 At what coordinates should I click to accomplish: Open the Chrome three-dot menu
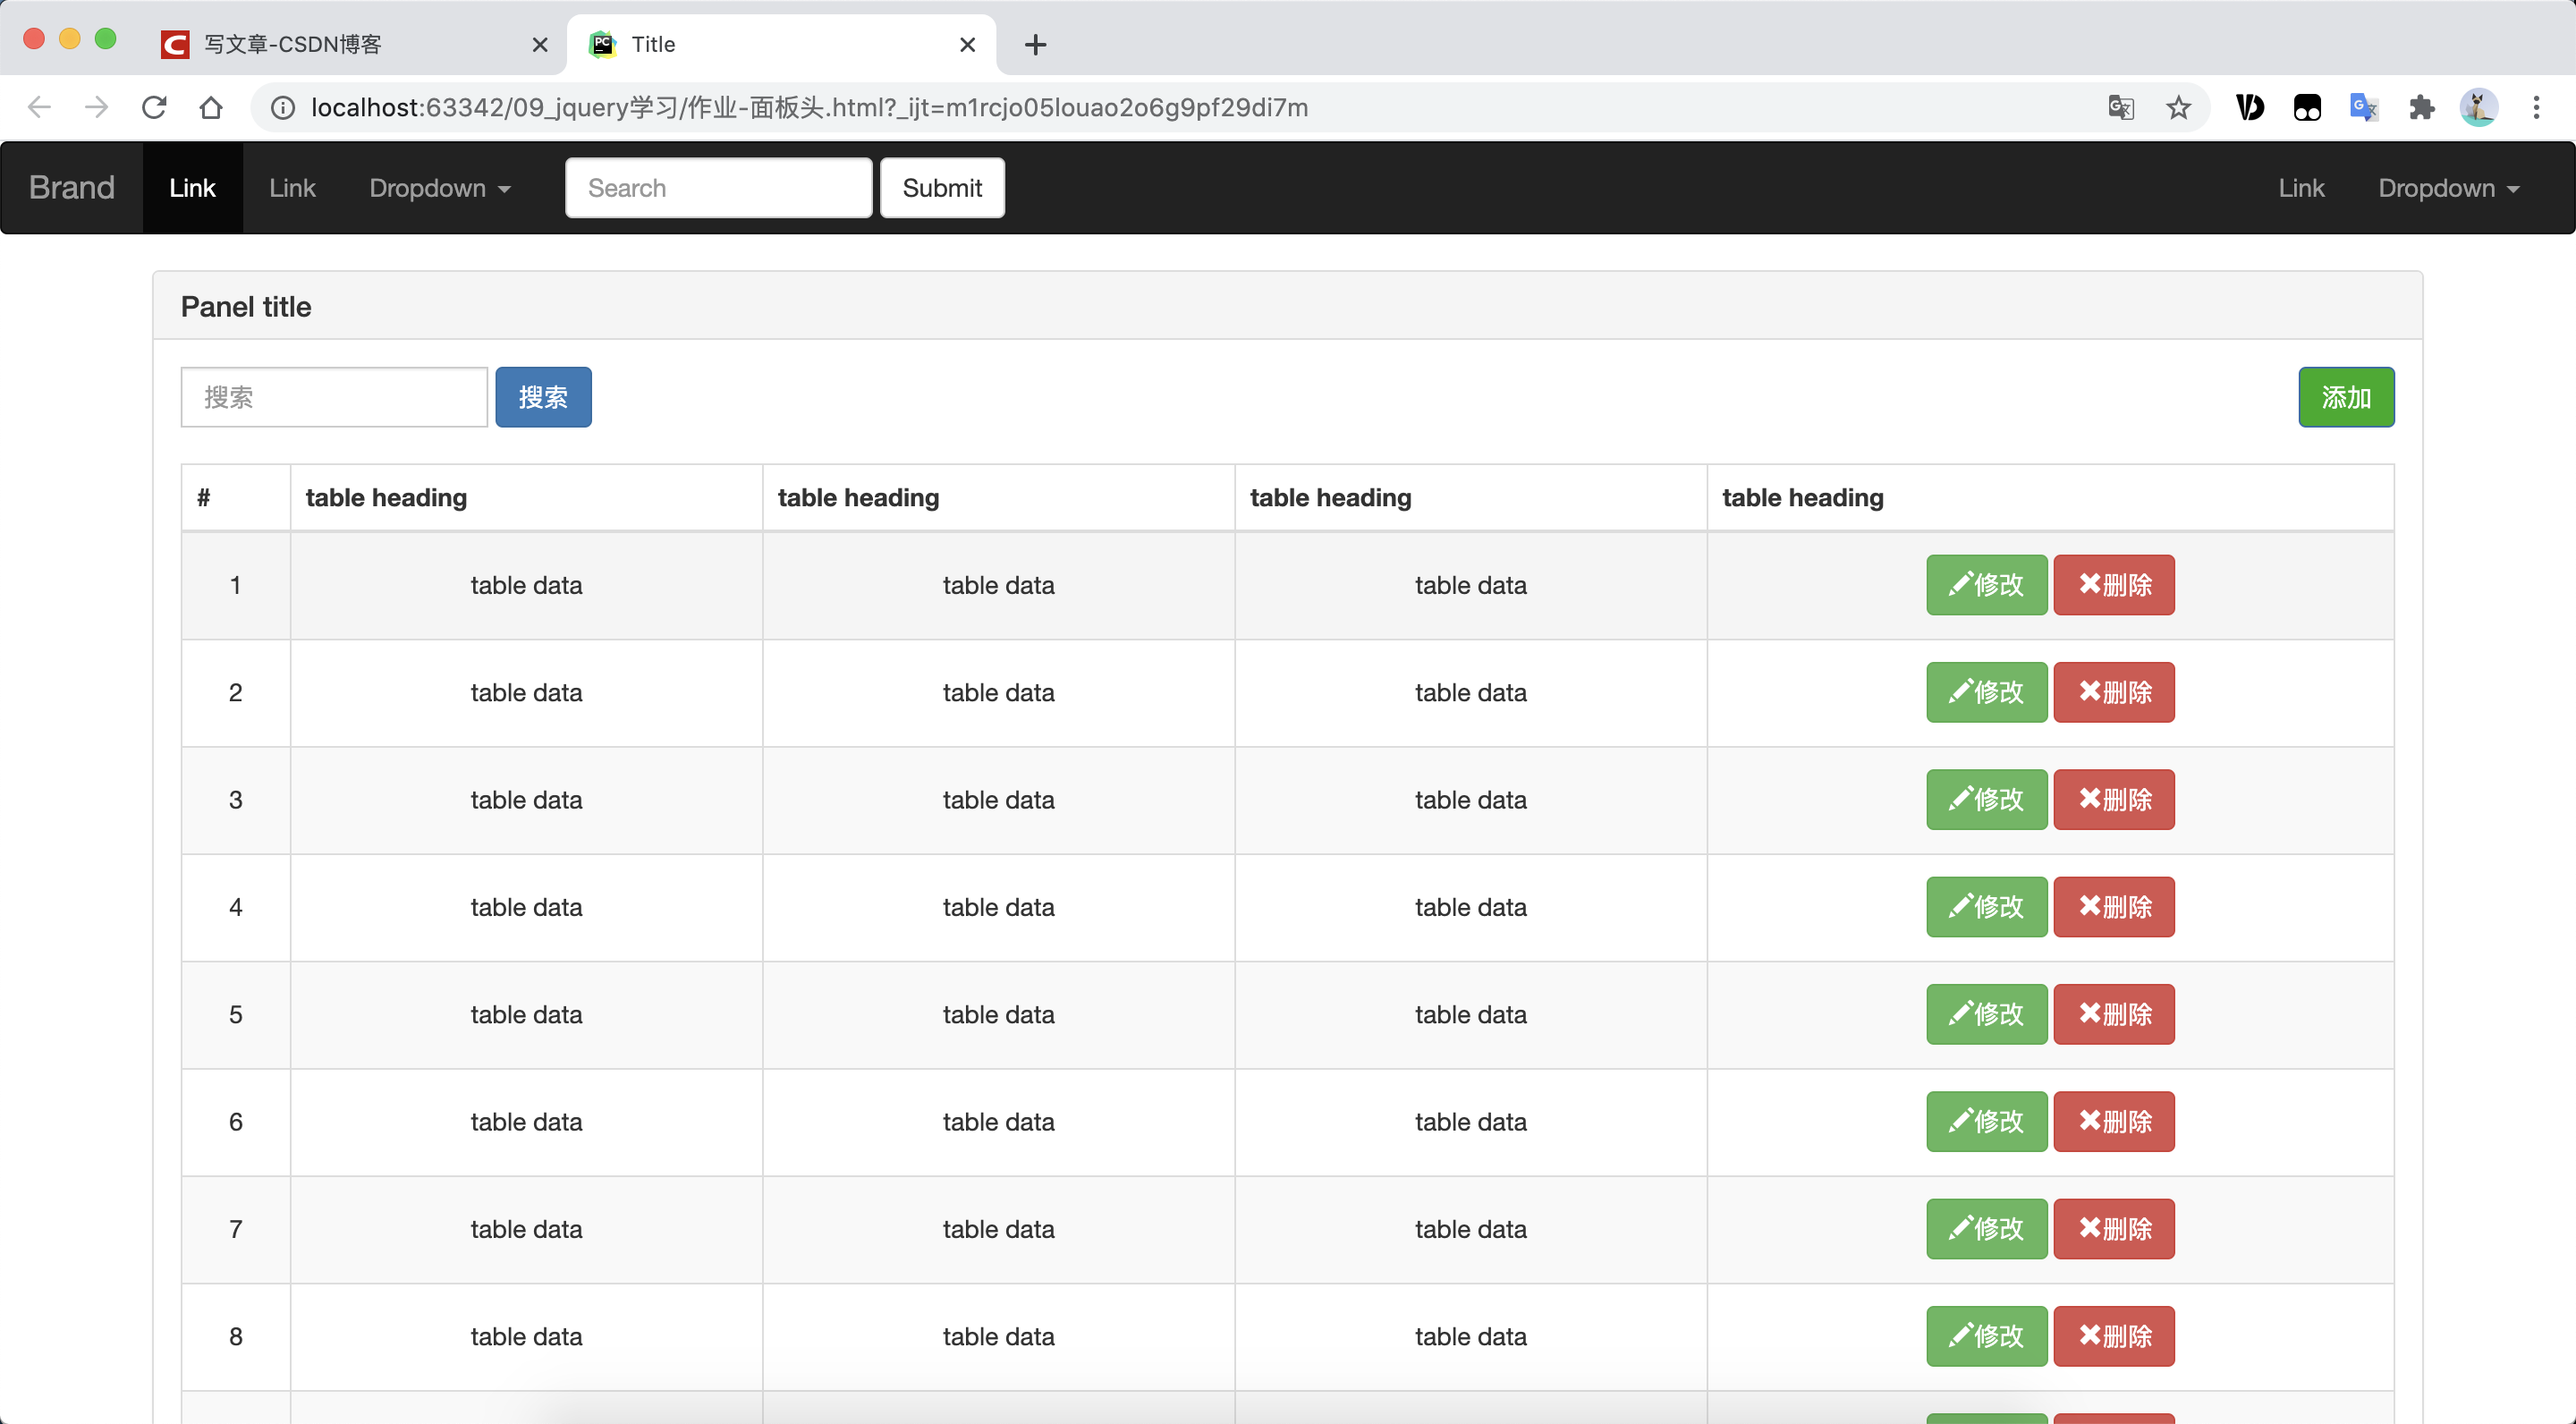tap(2535, 107)
